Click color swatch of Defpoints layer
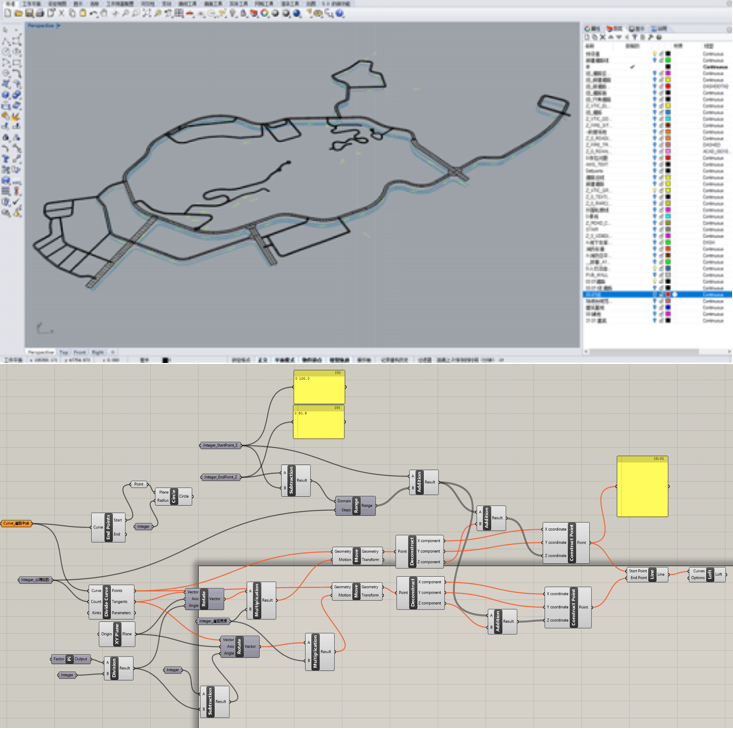This screenshot has width=733, height=729. tap(668, 171)
